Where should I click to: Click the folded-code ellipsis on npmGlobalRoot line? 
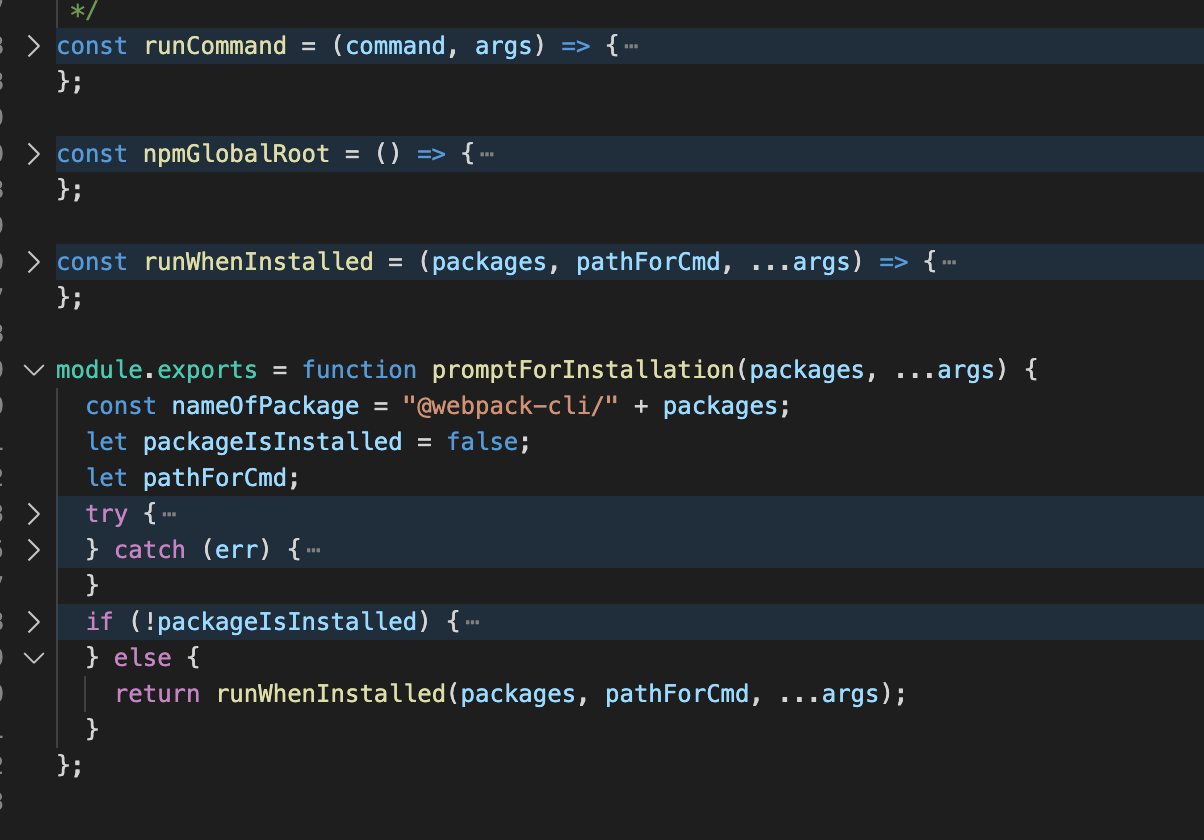tap(486, 154)
